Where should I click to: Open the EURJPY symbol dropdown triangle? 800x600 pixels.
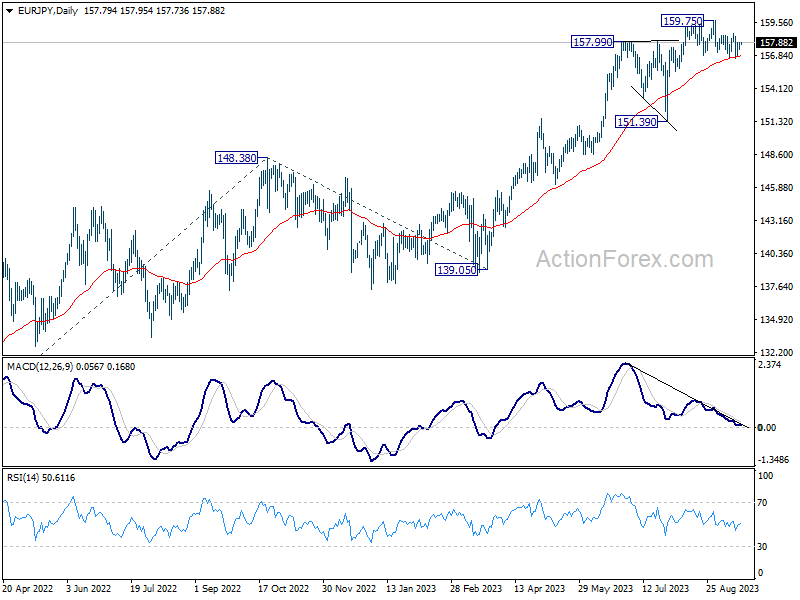[x=10, y=11]
